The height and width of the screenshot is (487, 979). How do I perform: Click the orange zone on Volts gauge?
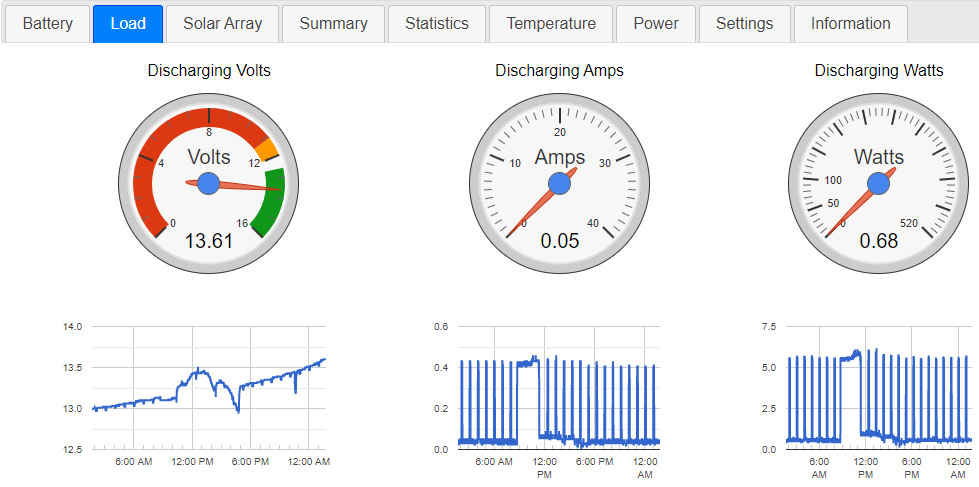coord(266,150)
